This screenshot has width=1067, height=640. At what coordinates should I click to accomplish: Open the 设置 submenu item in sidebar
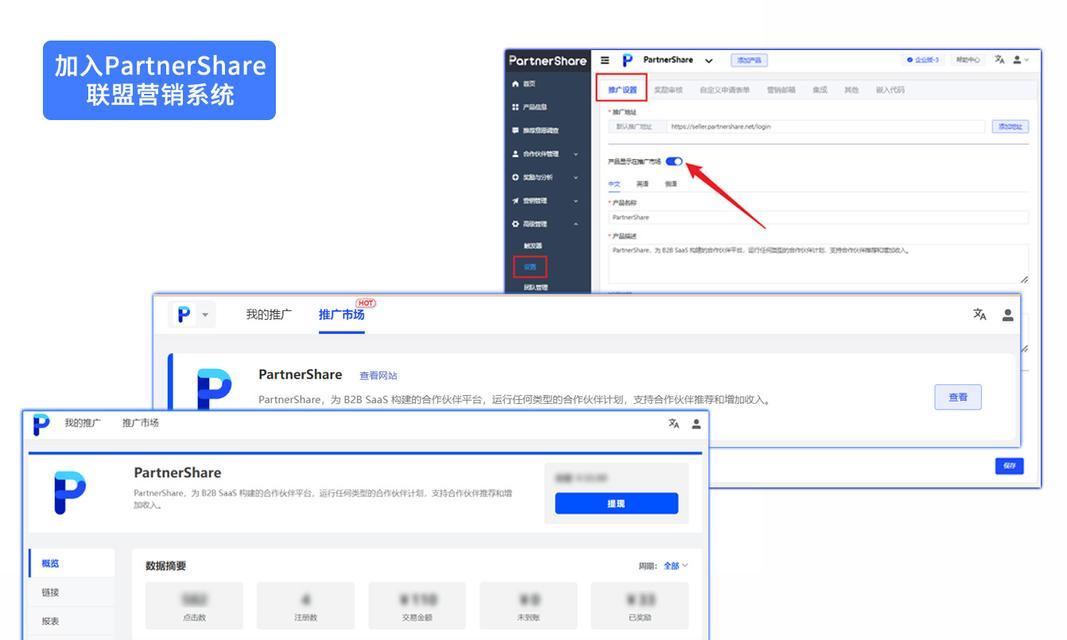tap(530, 267)
